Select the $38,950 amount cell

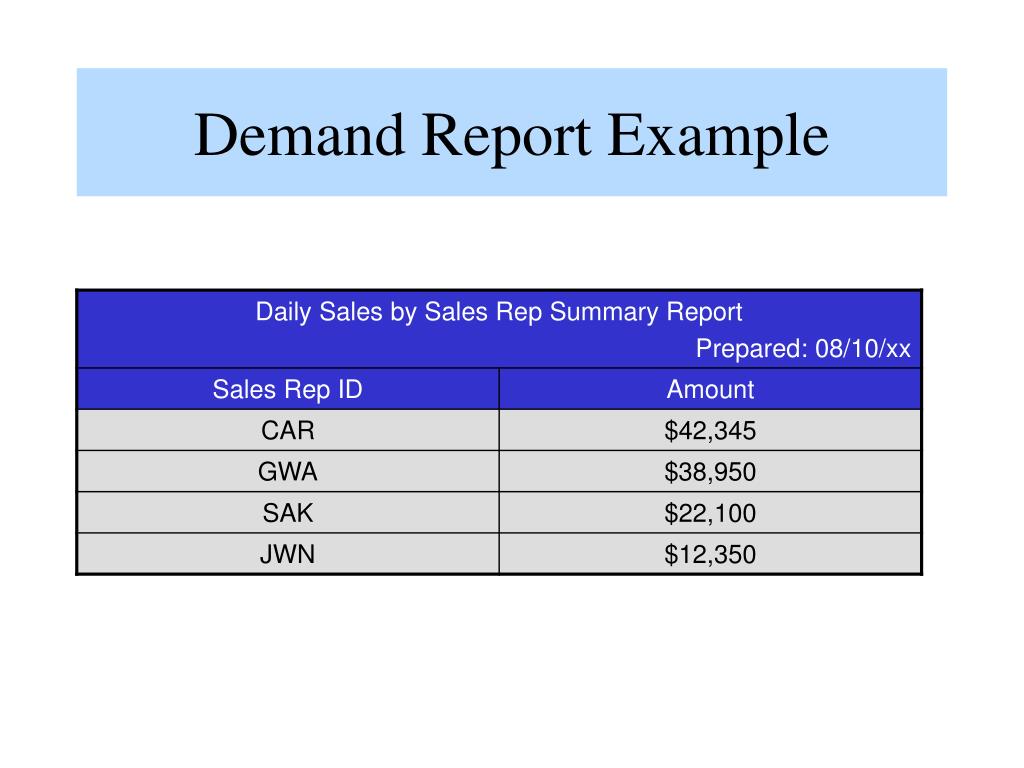pos(710,472)
